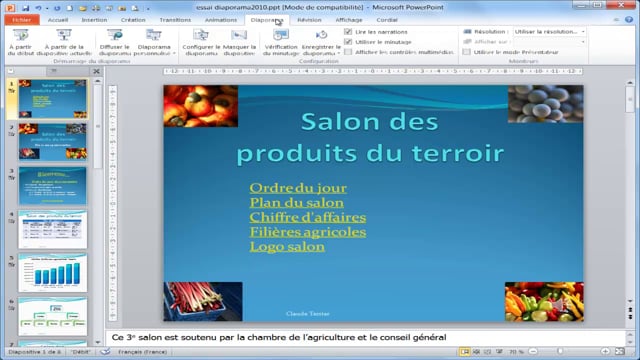Click grapes picture on slide
The image size is (640, 360).
(545, 104)
